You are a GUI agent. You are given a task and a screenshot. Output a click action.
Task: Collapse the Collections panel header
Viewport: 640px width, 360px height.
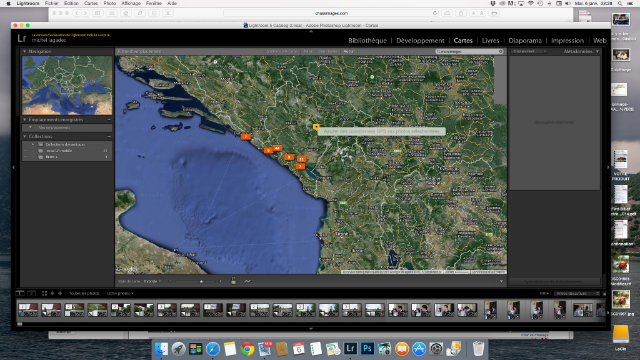point(24,136)
